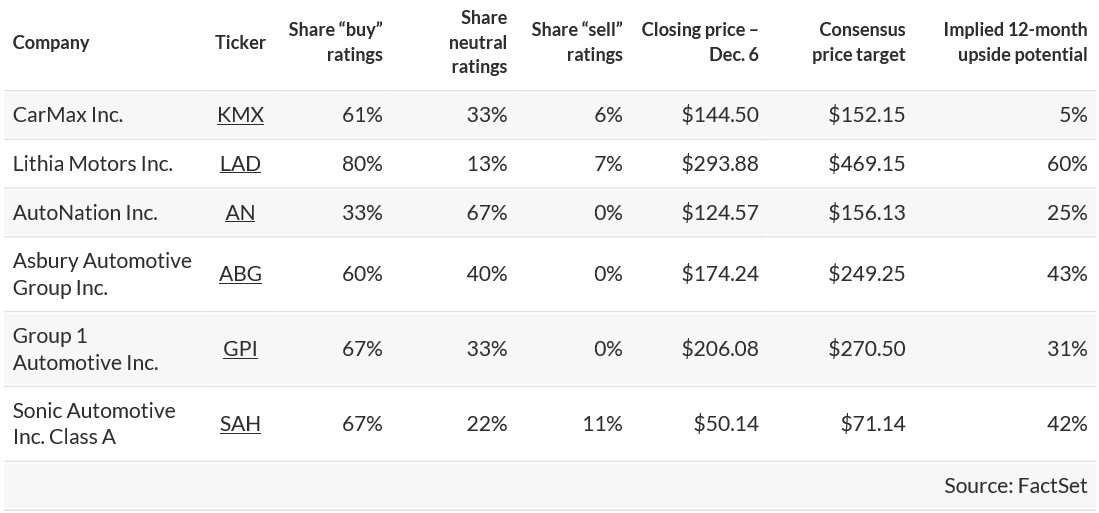
Task: Click Share "sell" ratings header
Action: pos(577,42)
